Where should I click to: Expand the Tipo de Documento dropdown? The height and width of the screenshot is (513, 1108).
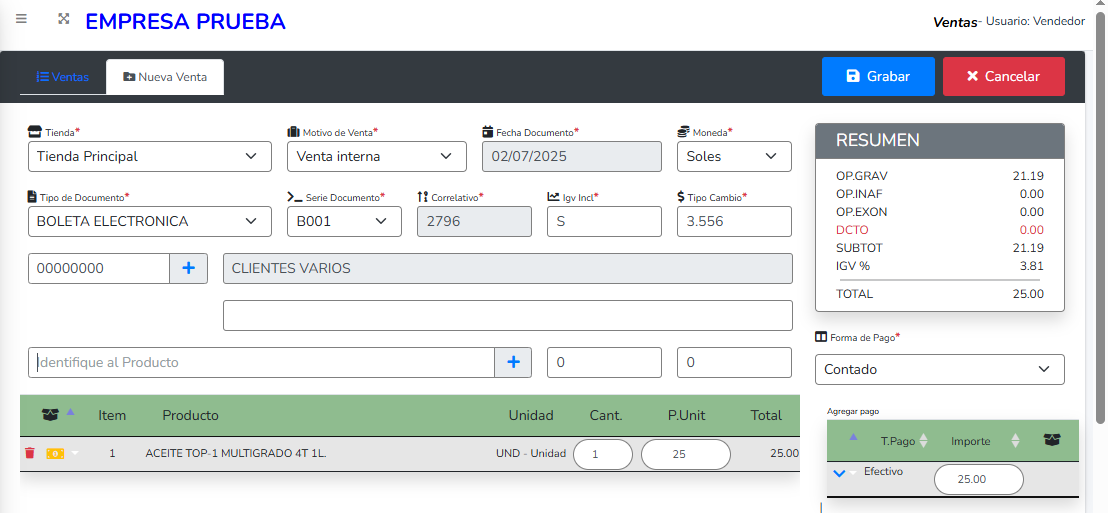tap(150, 221)
